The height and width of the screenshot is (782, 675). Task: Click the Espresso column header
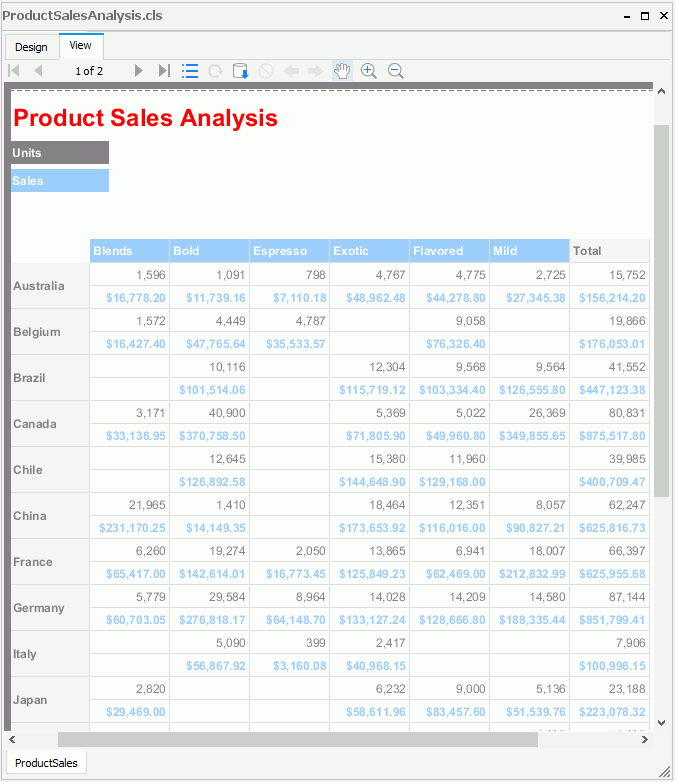[289, 251]
